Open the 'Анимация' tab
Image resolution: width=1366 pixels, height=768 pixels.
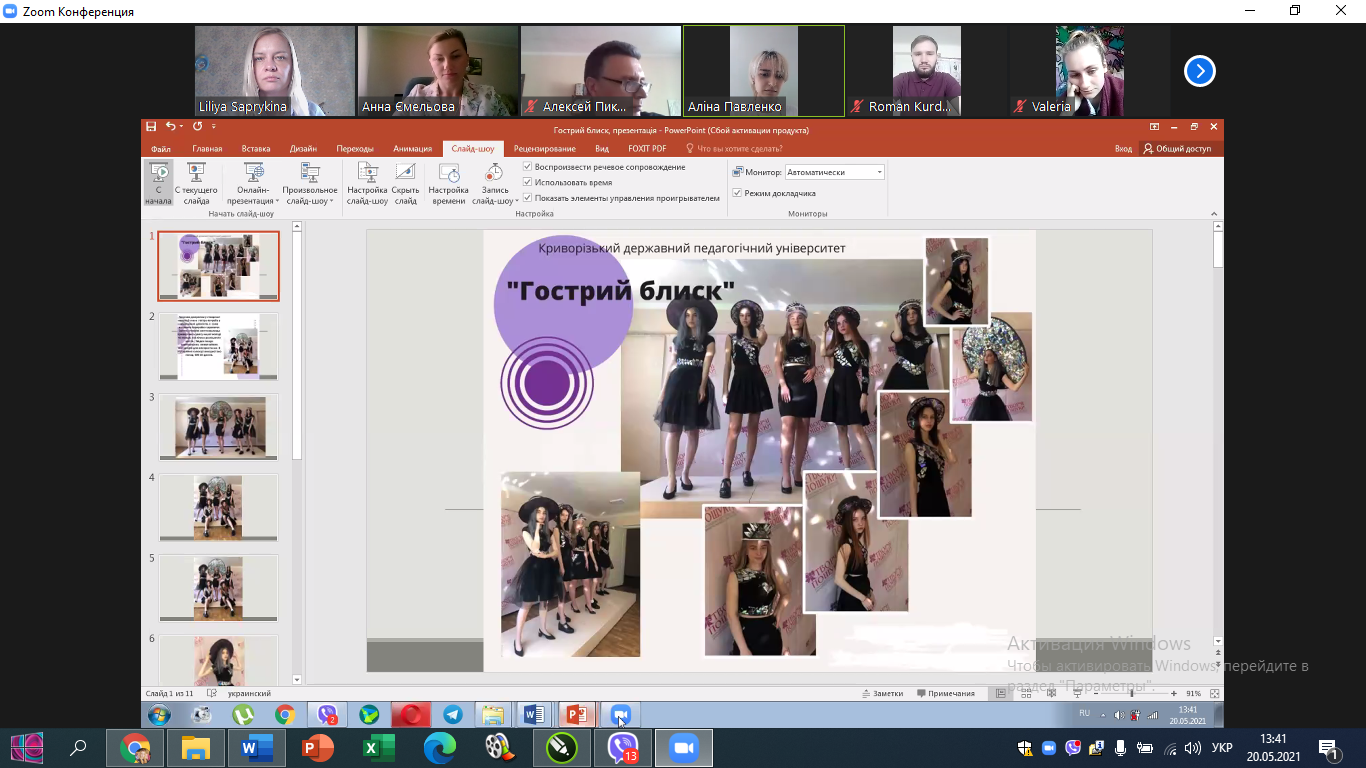pyautogui.click(x=413, y=148)
